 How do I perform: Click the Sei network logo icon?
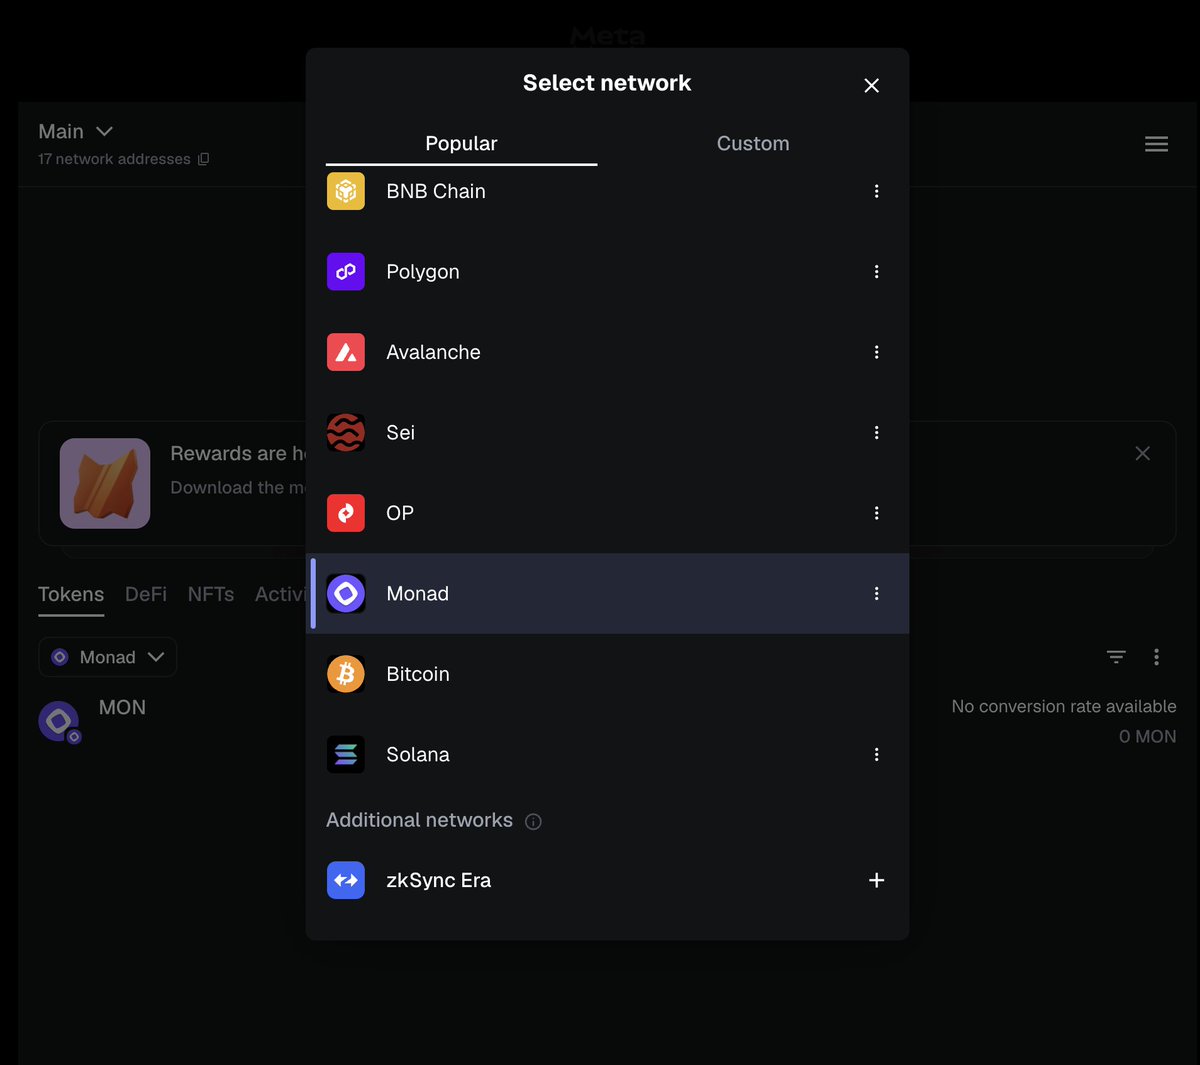point(346,433)
